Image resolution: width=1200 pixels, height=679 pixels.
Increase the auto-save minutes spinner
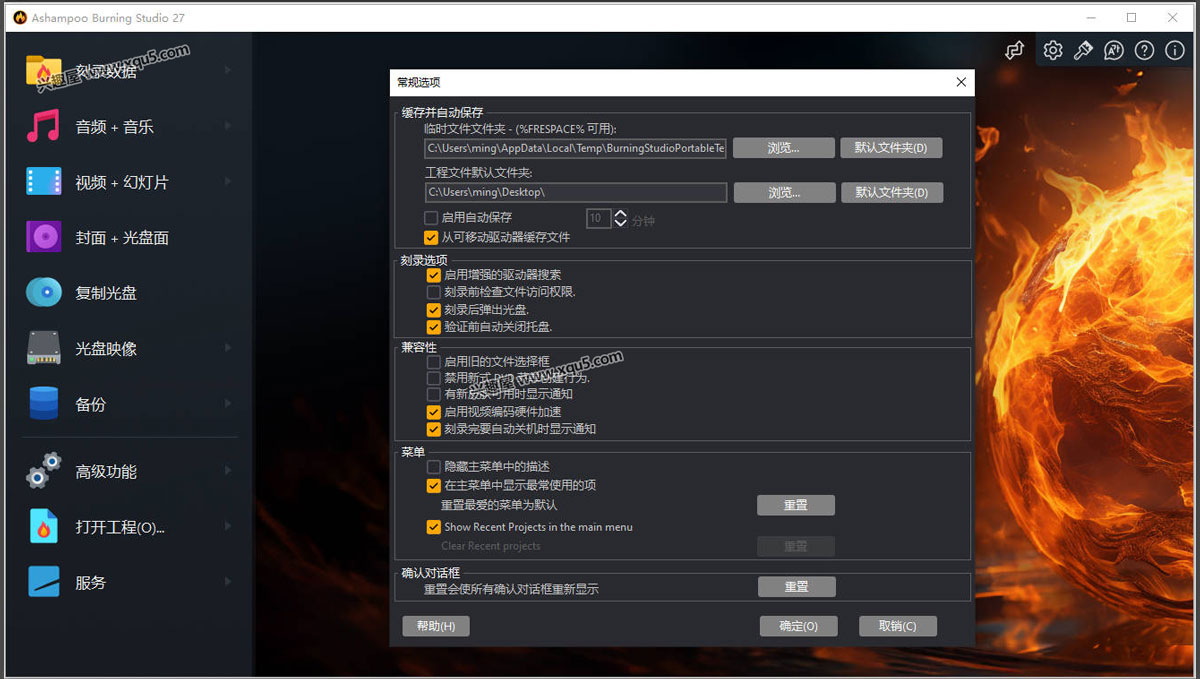click(621, 214)
